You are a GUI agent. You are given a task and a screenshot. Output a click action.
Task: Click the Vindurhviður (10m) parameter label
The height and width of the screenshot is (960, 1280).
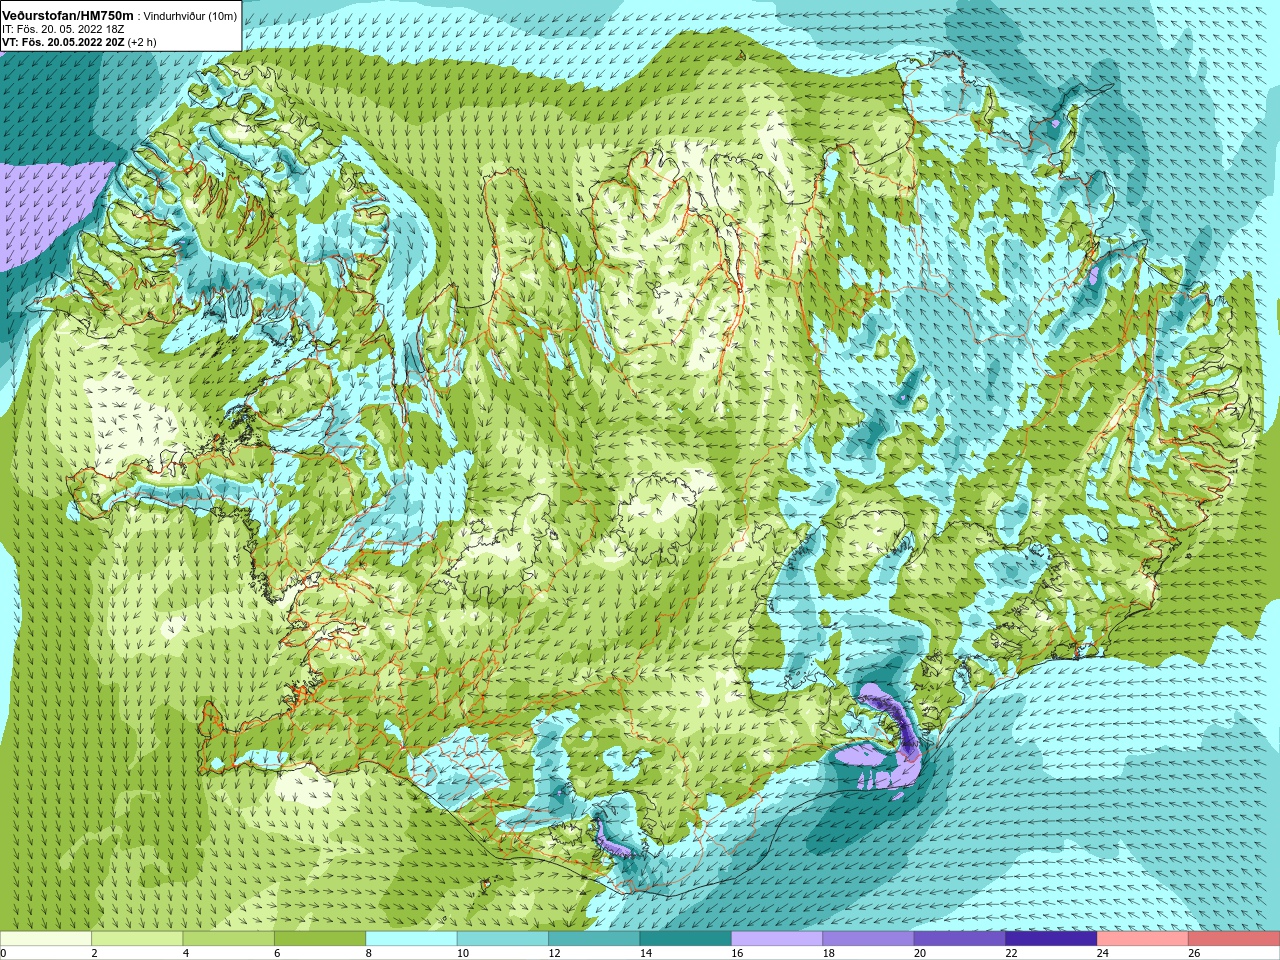pos(190,16)
